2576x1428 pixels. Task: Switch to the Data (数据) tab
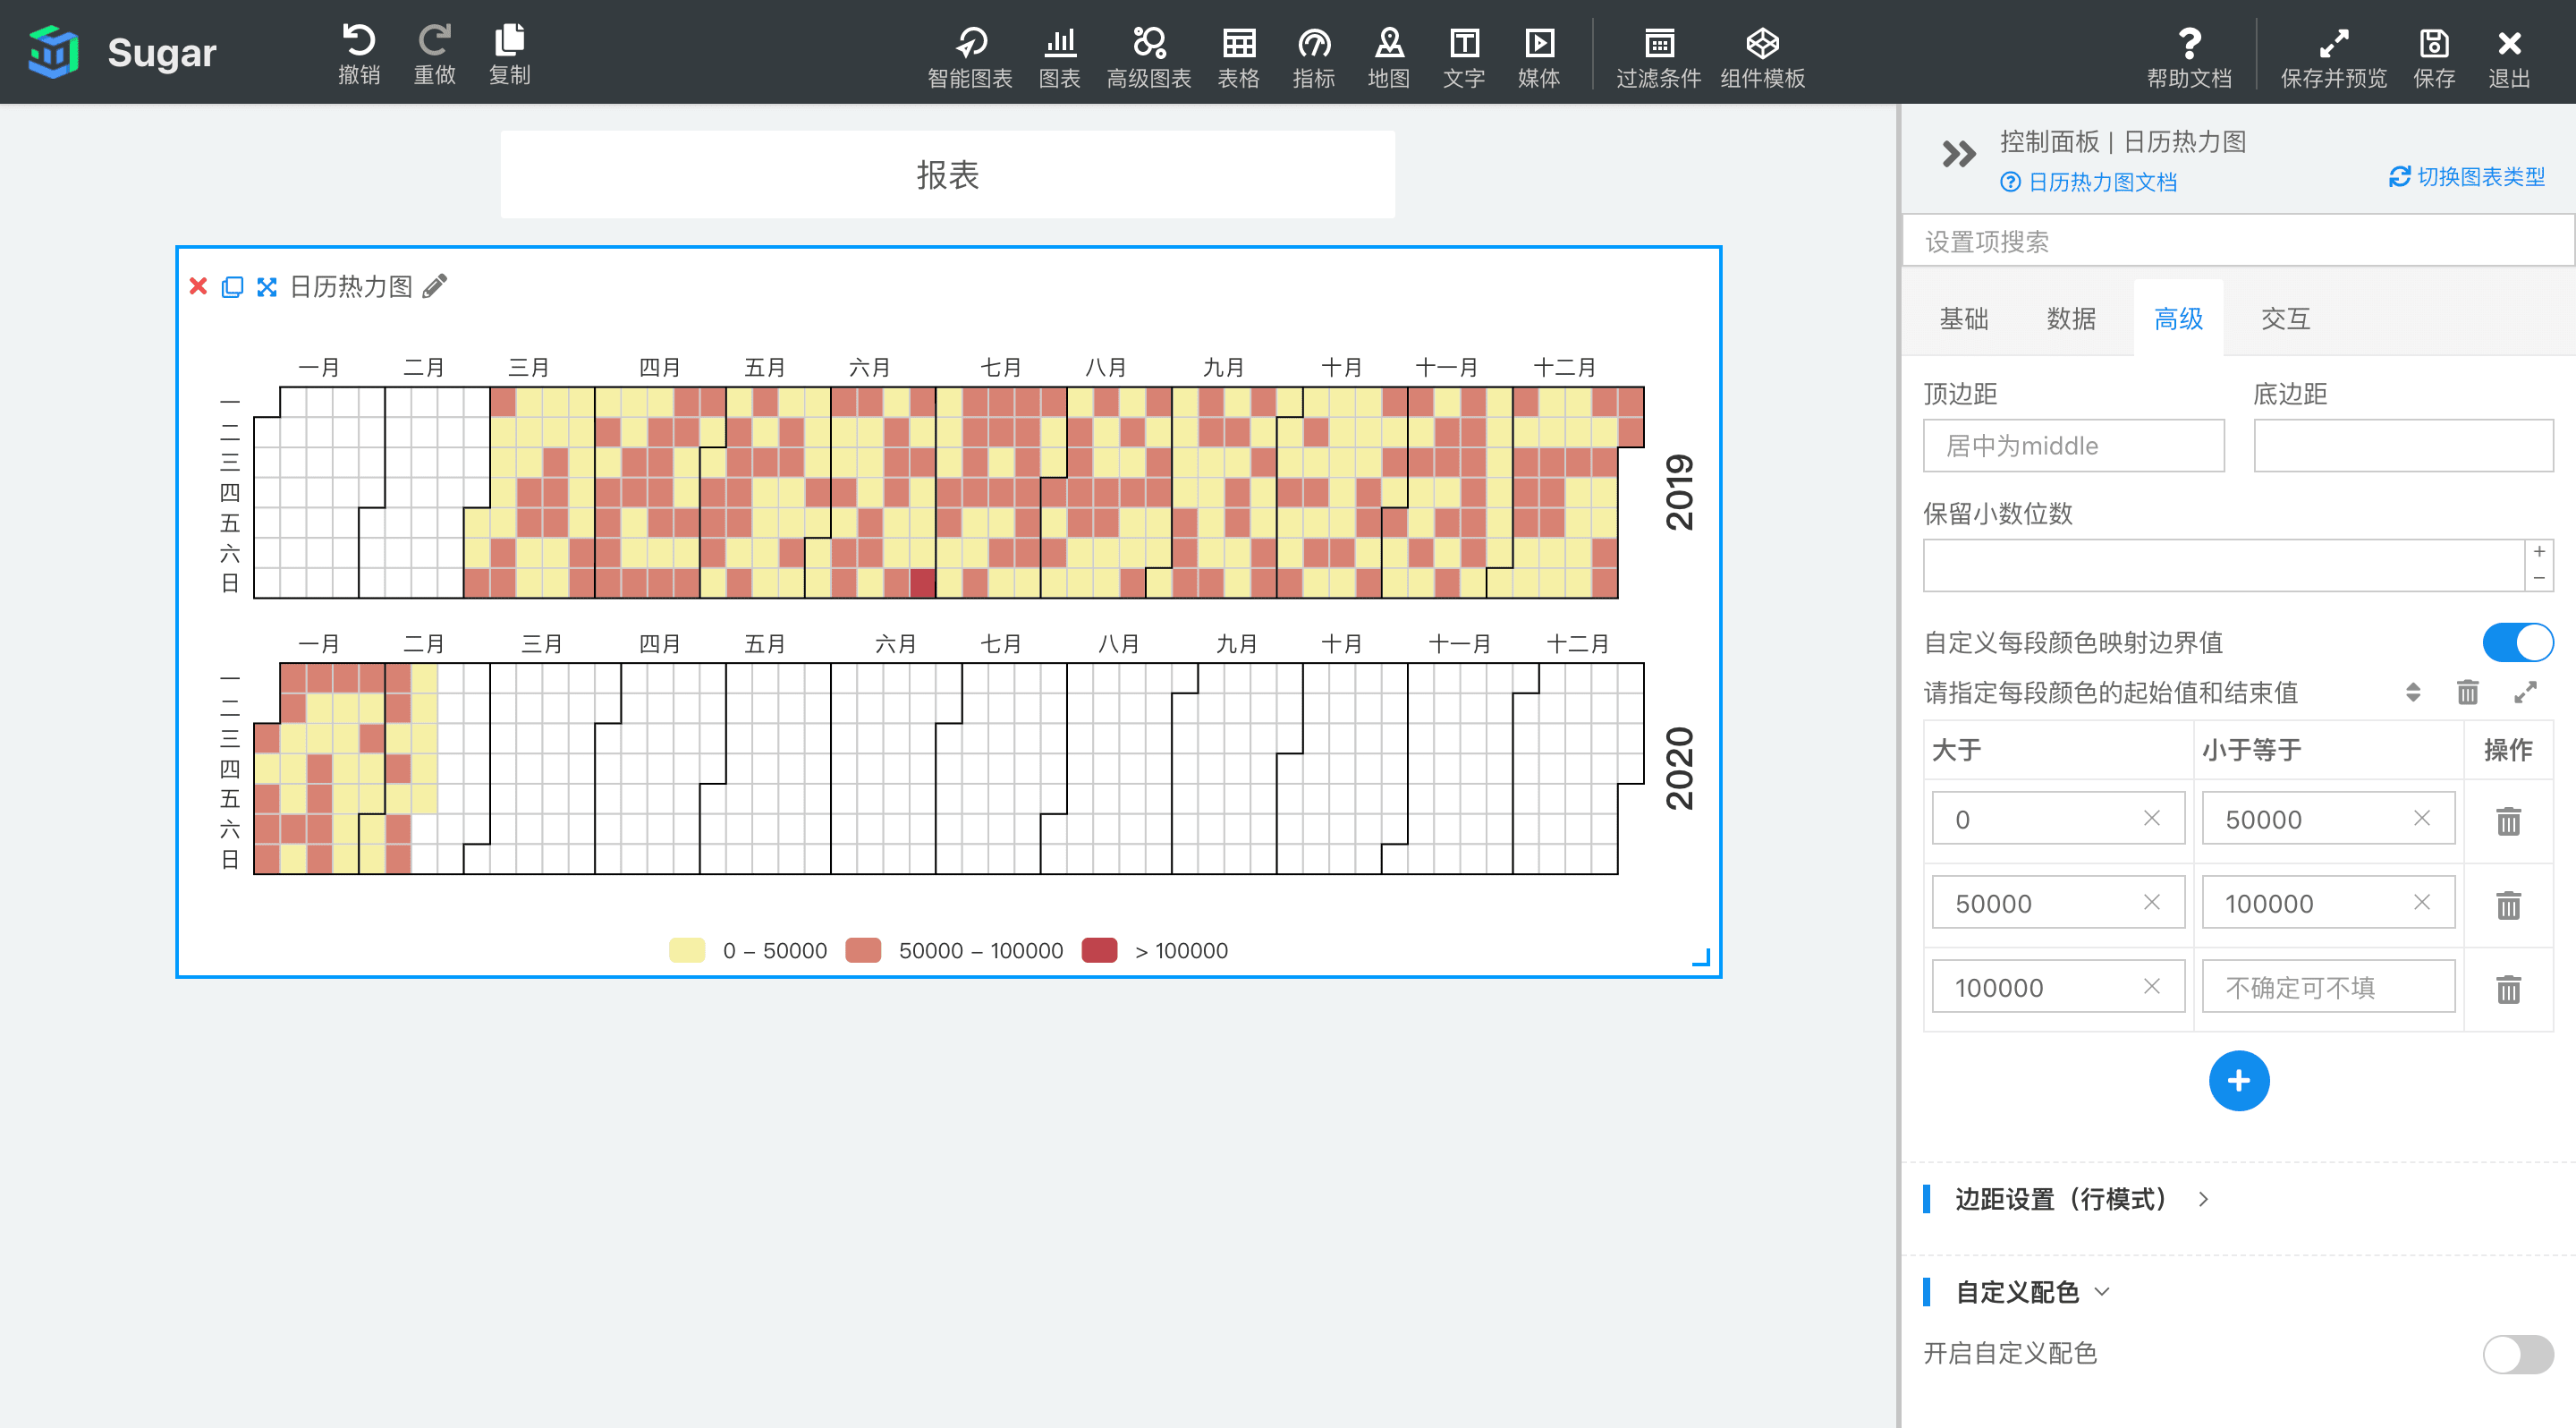(x=2071, y=318)
